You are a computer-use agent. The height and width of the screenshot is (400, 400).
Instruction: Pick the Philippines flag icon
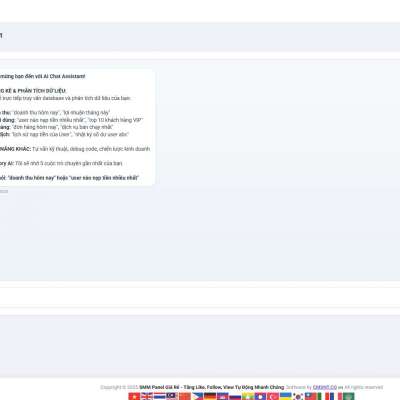(197, 396)
